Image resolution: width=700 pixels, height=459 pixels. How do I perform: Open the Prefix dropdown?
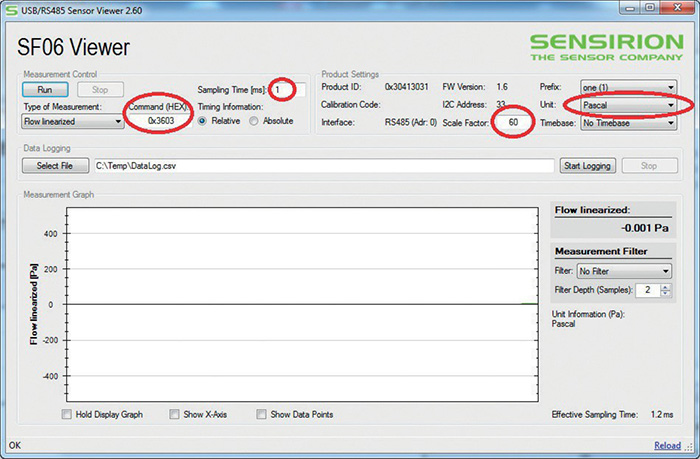pyautogui.click(x=628, y=88)
